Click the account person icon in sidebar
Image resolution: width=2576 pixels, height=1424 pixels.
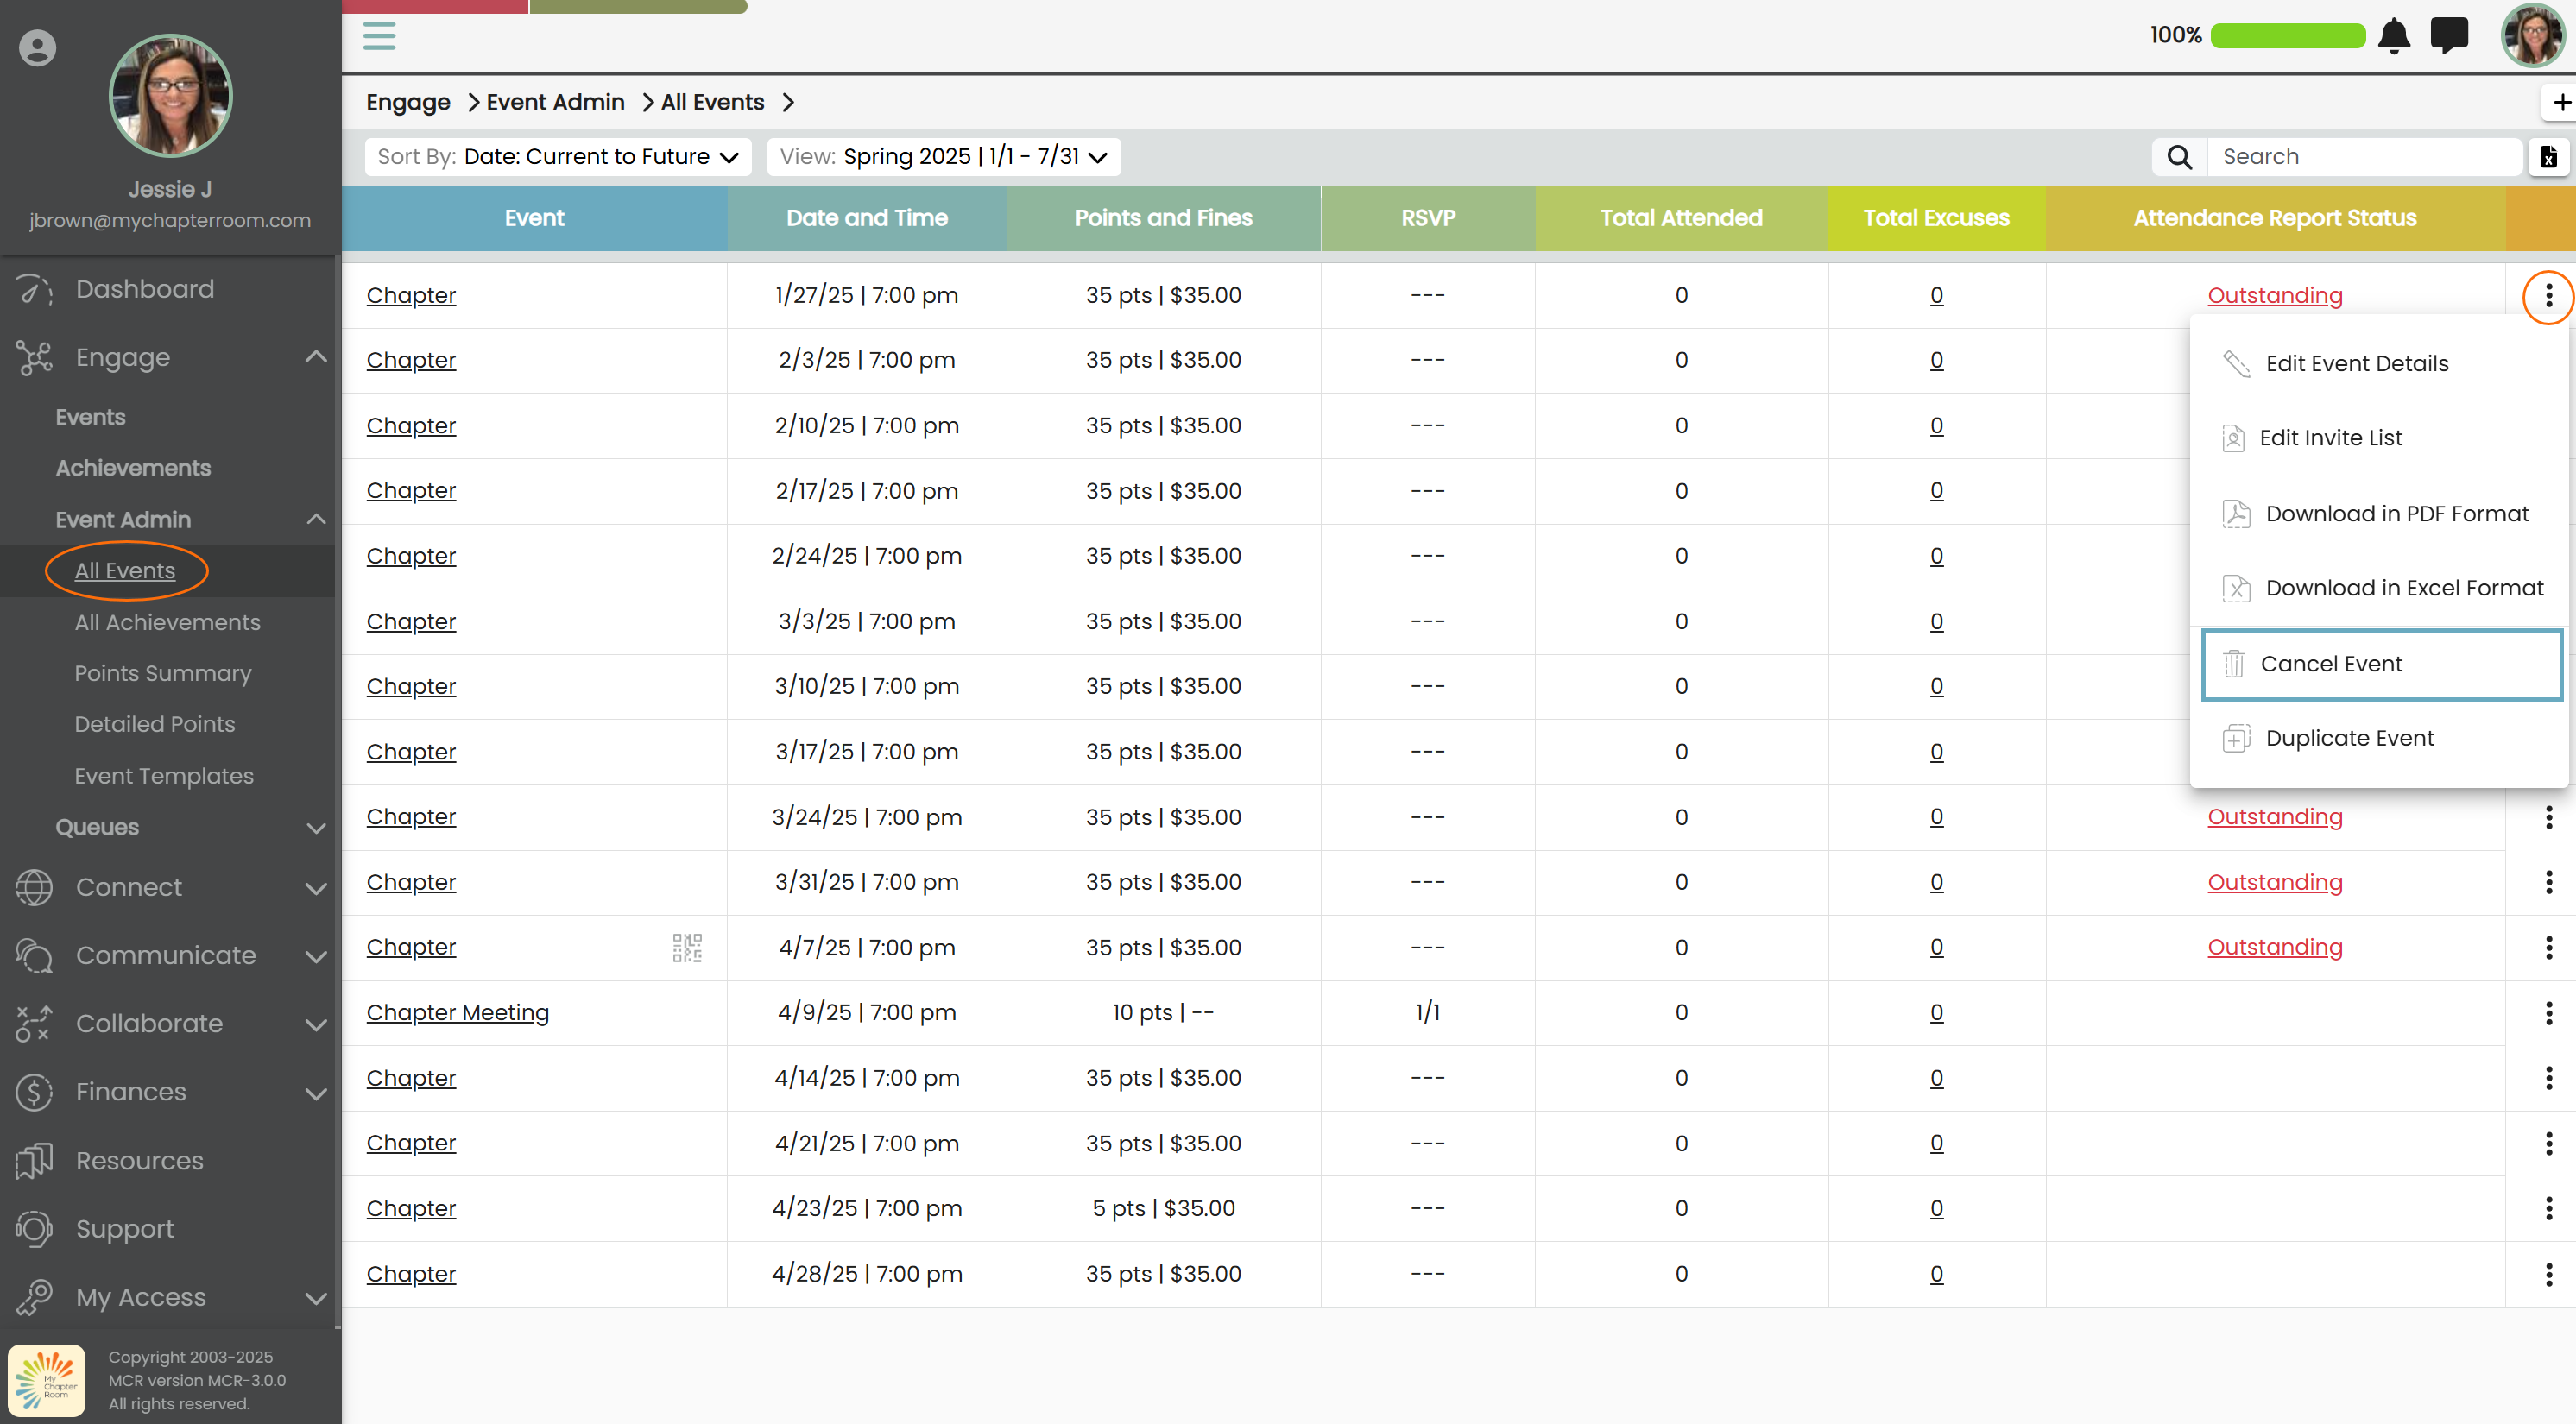tap(38, 48)
